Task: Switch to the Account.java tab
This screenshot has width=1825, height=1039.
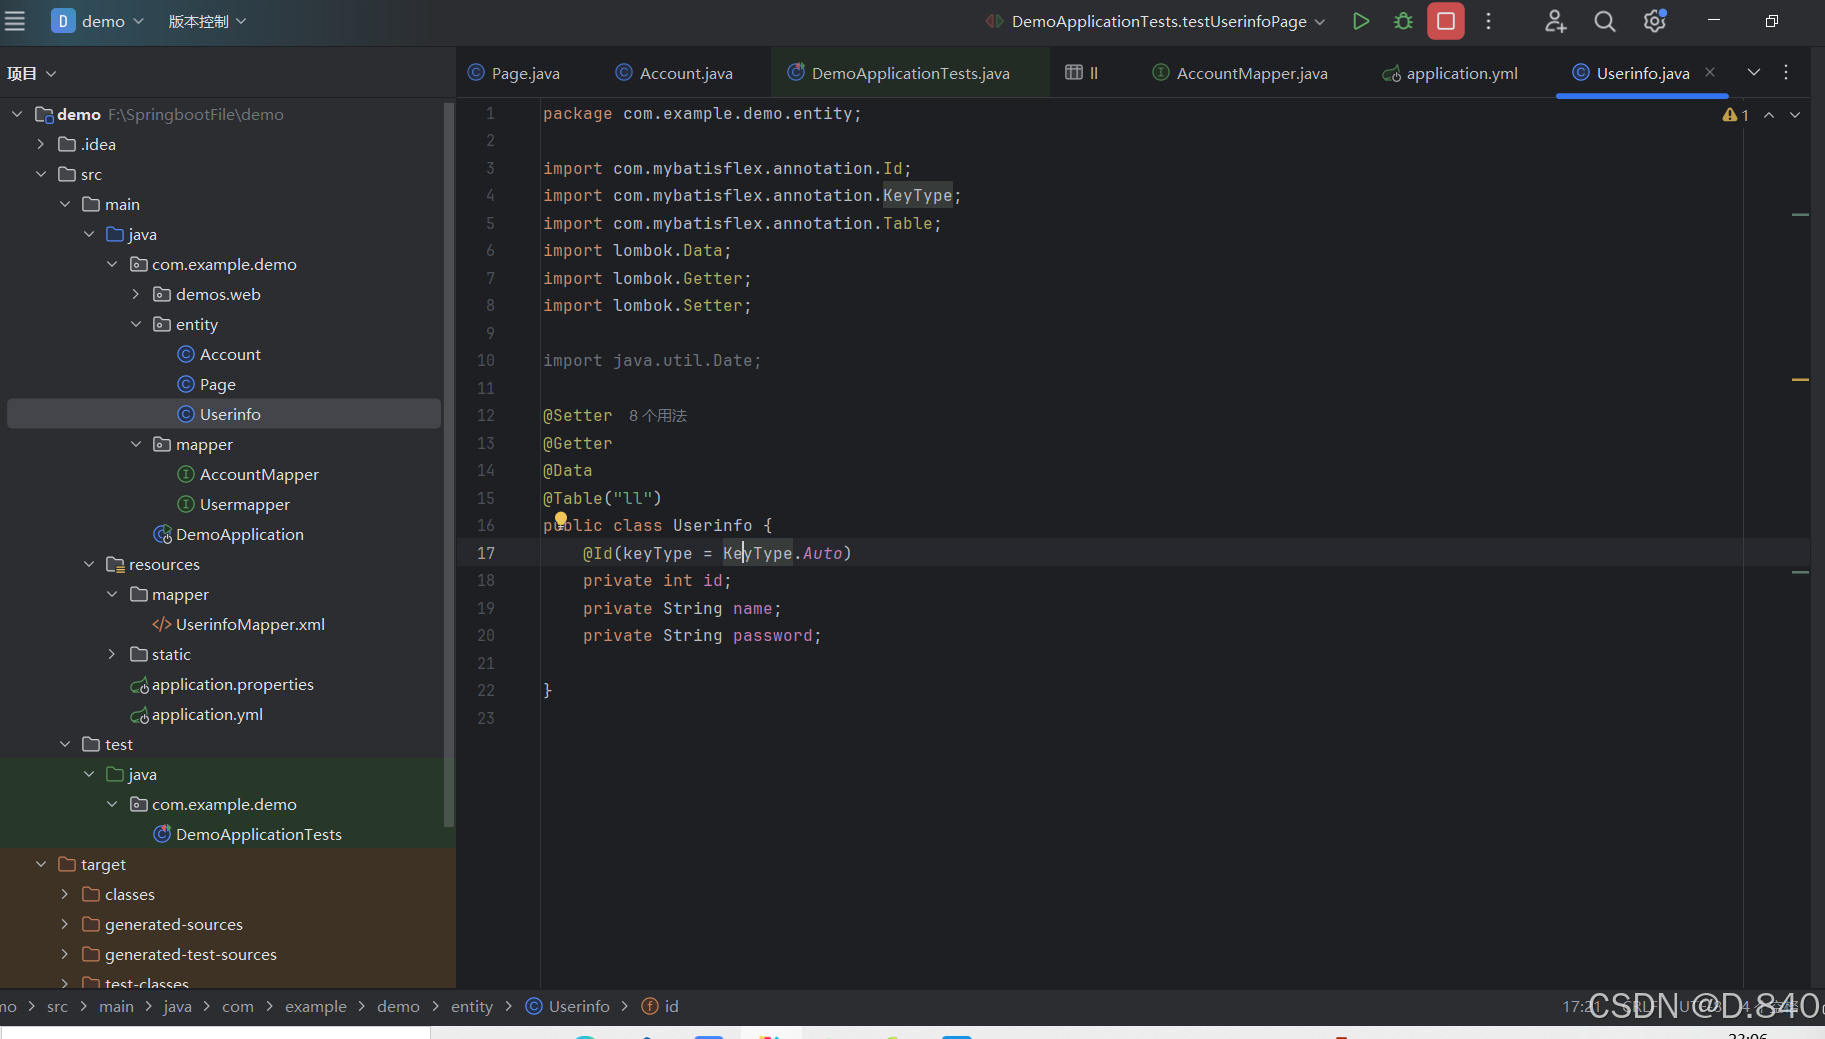Action: point(685,72)
